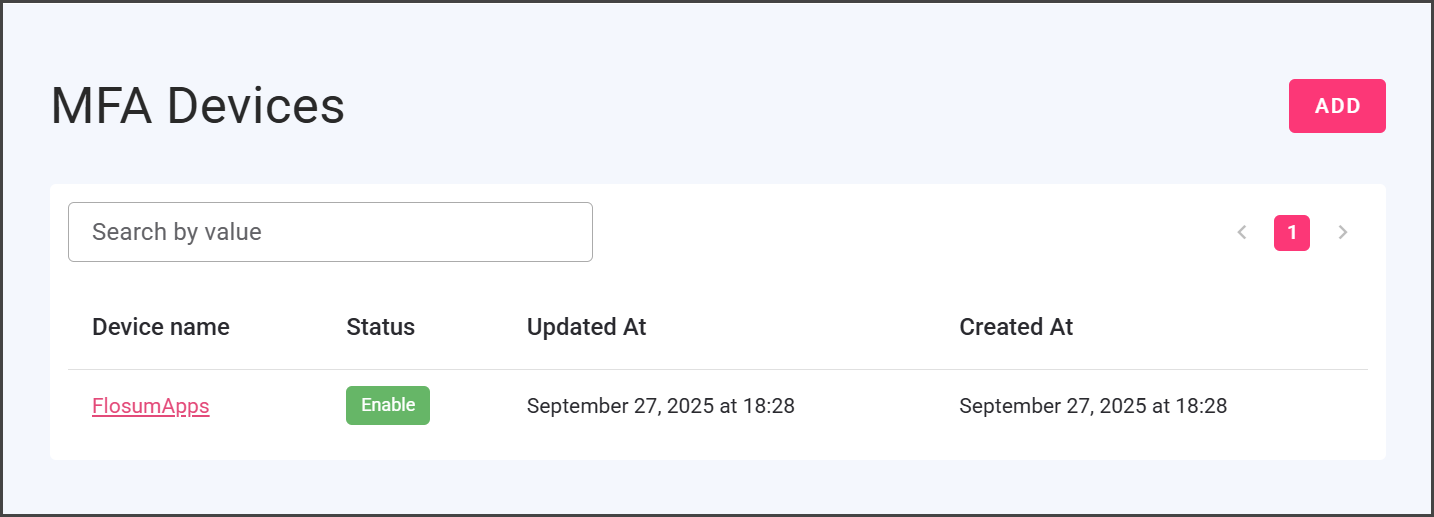The image size is (1434, 517).
Task: Sort by Device name column header
Action: [x=160, y=327]
